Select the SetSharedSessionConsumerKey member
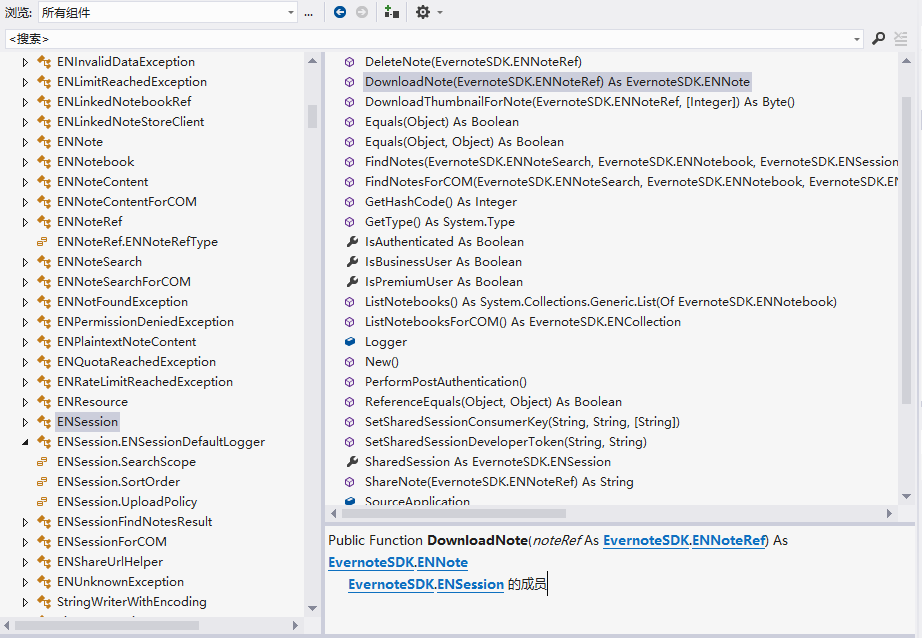 tap(522, 422)
